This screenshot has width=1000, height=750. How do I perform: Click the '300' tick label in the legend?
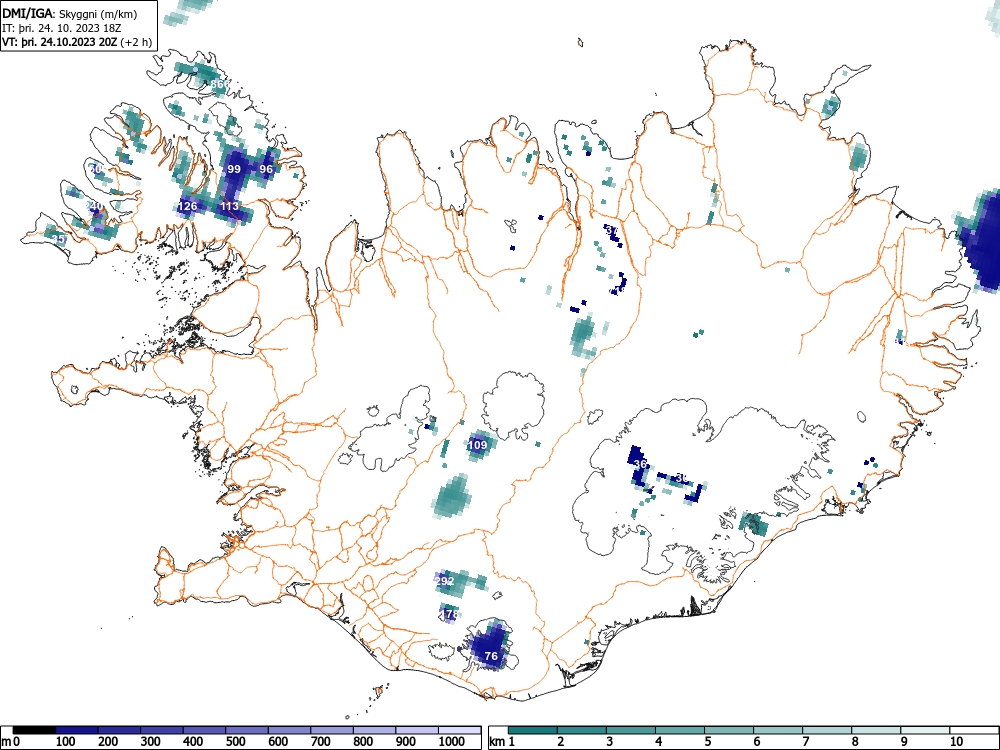[x=151, y=742]
